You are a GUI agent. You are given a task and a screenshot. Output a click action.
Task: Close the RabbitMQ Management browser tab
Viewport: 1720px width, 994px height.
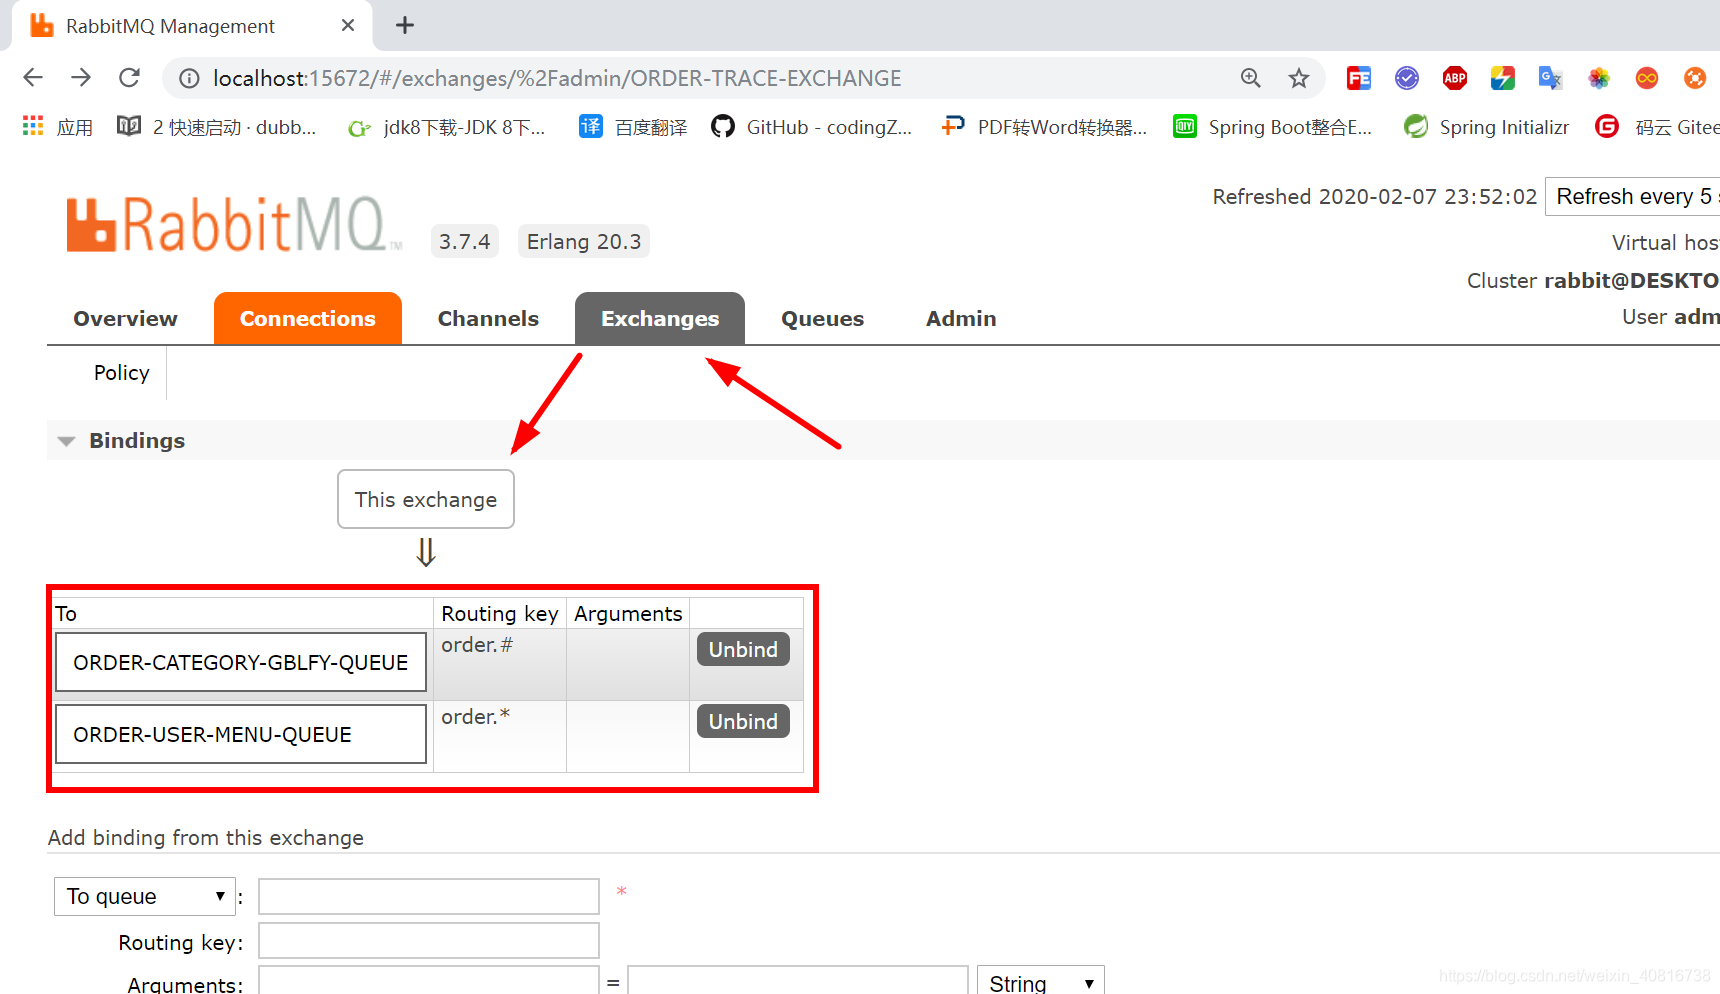pyautogui.click(x=348, y=25)
